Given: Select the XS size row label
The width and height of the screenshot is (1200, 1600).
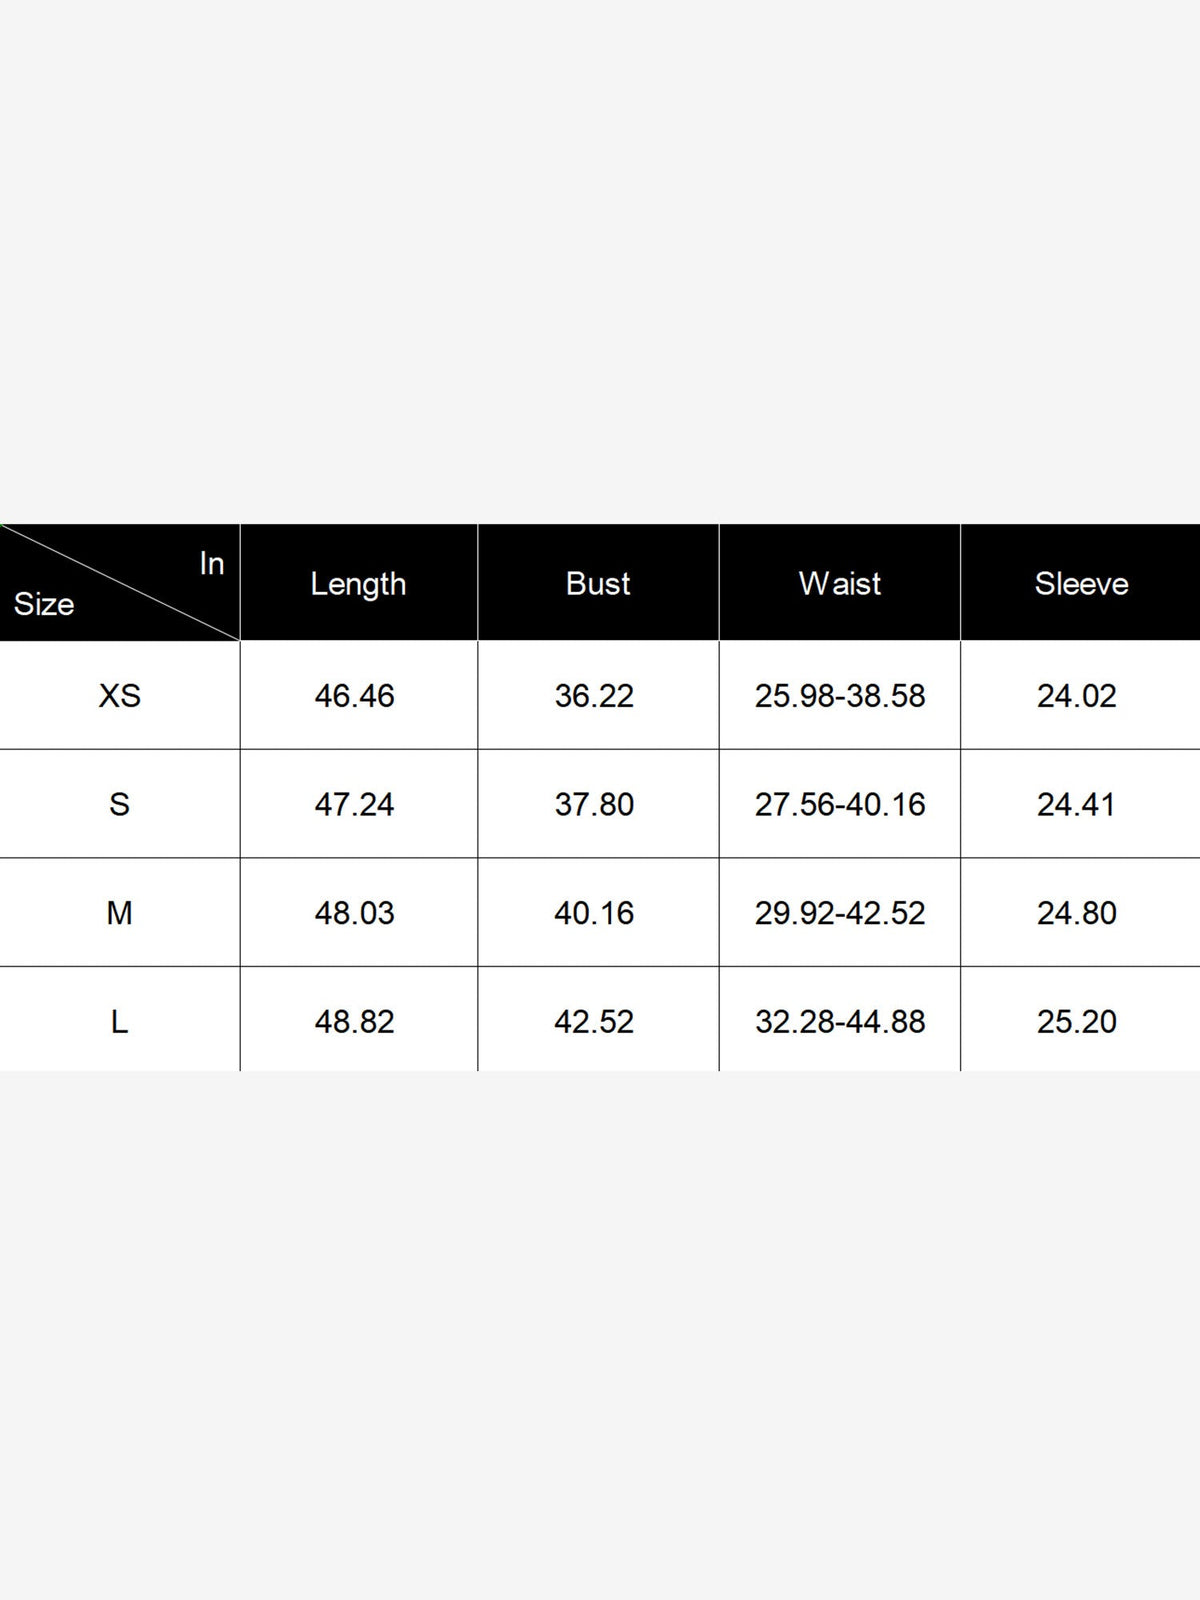Looking at the screenshot, I should click(x=119, y=695).
